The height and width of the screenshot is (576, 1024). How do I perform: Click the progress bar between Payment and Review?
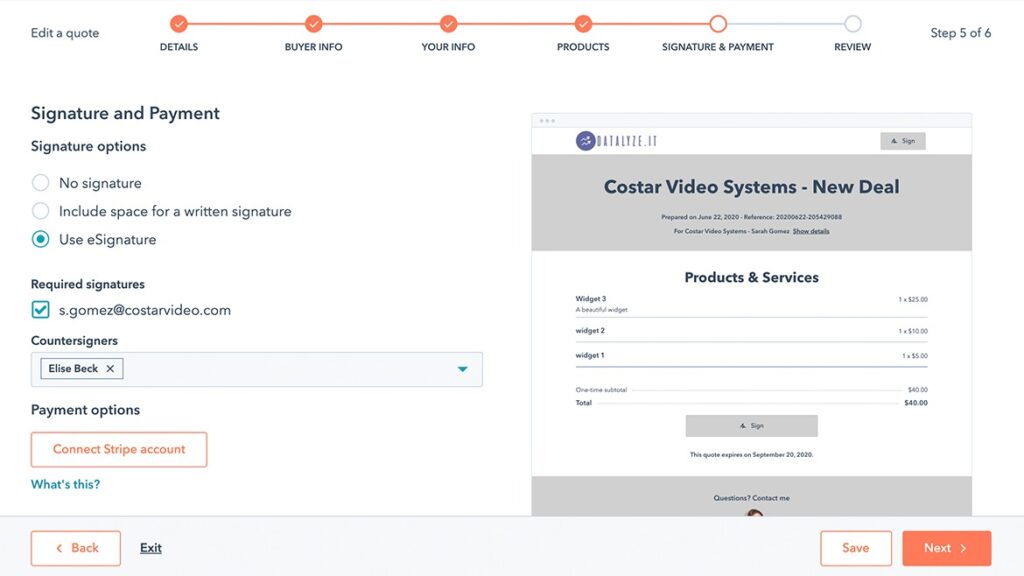point(785,22)
